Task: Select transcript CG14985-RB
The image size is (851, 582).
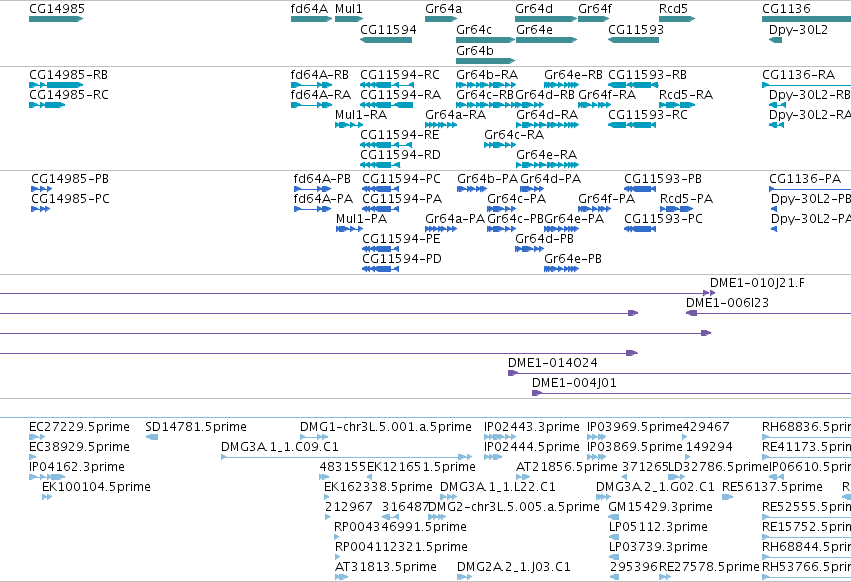Action: [56, 85]
